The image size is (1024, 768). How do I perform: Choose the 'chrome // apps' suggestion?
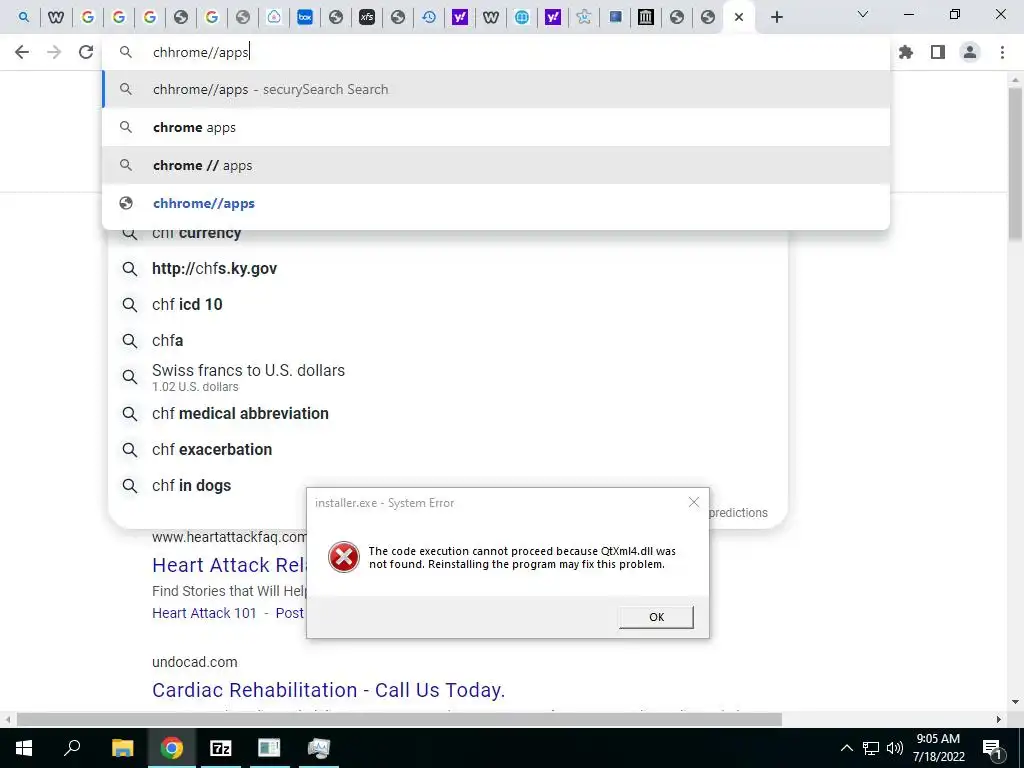click(x=496, y=165)
